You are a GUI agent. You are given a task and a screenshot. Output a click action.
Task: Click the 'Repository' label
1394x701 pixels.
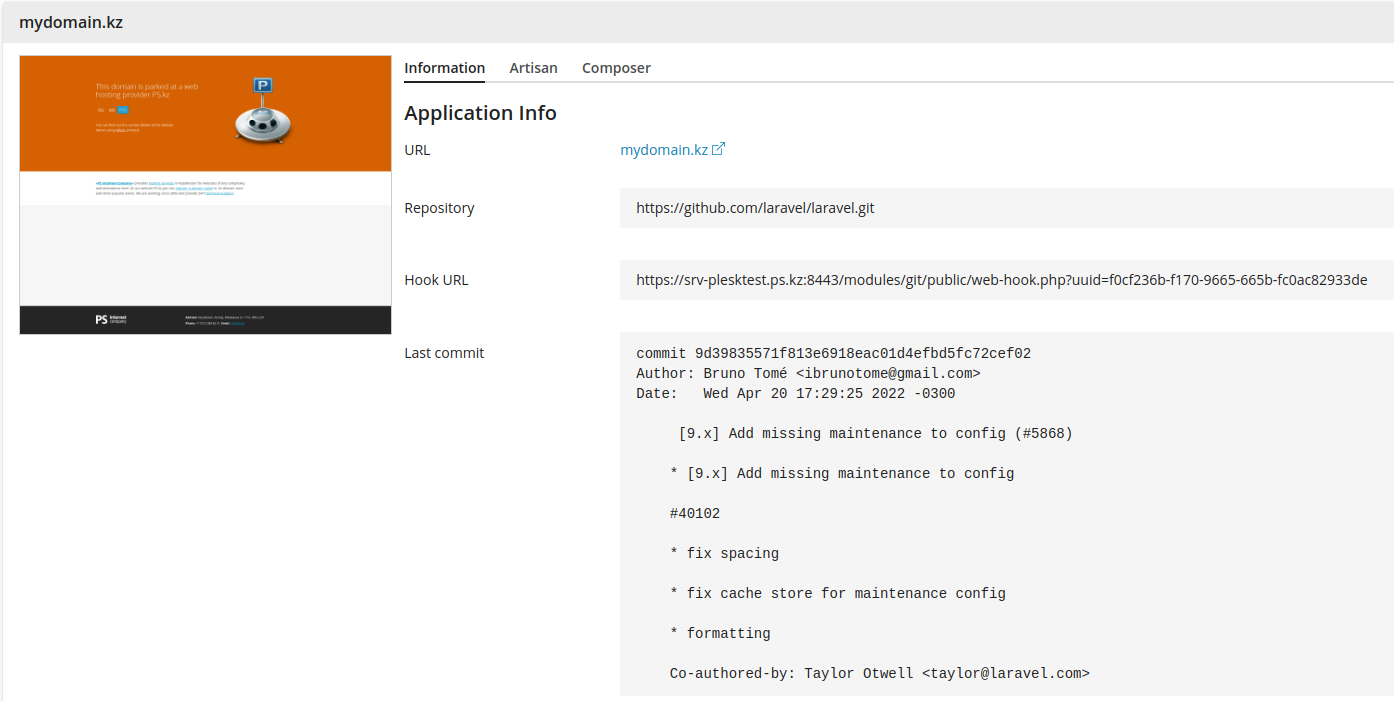[439, 208]
